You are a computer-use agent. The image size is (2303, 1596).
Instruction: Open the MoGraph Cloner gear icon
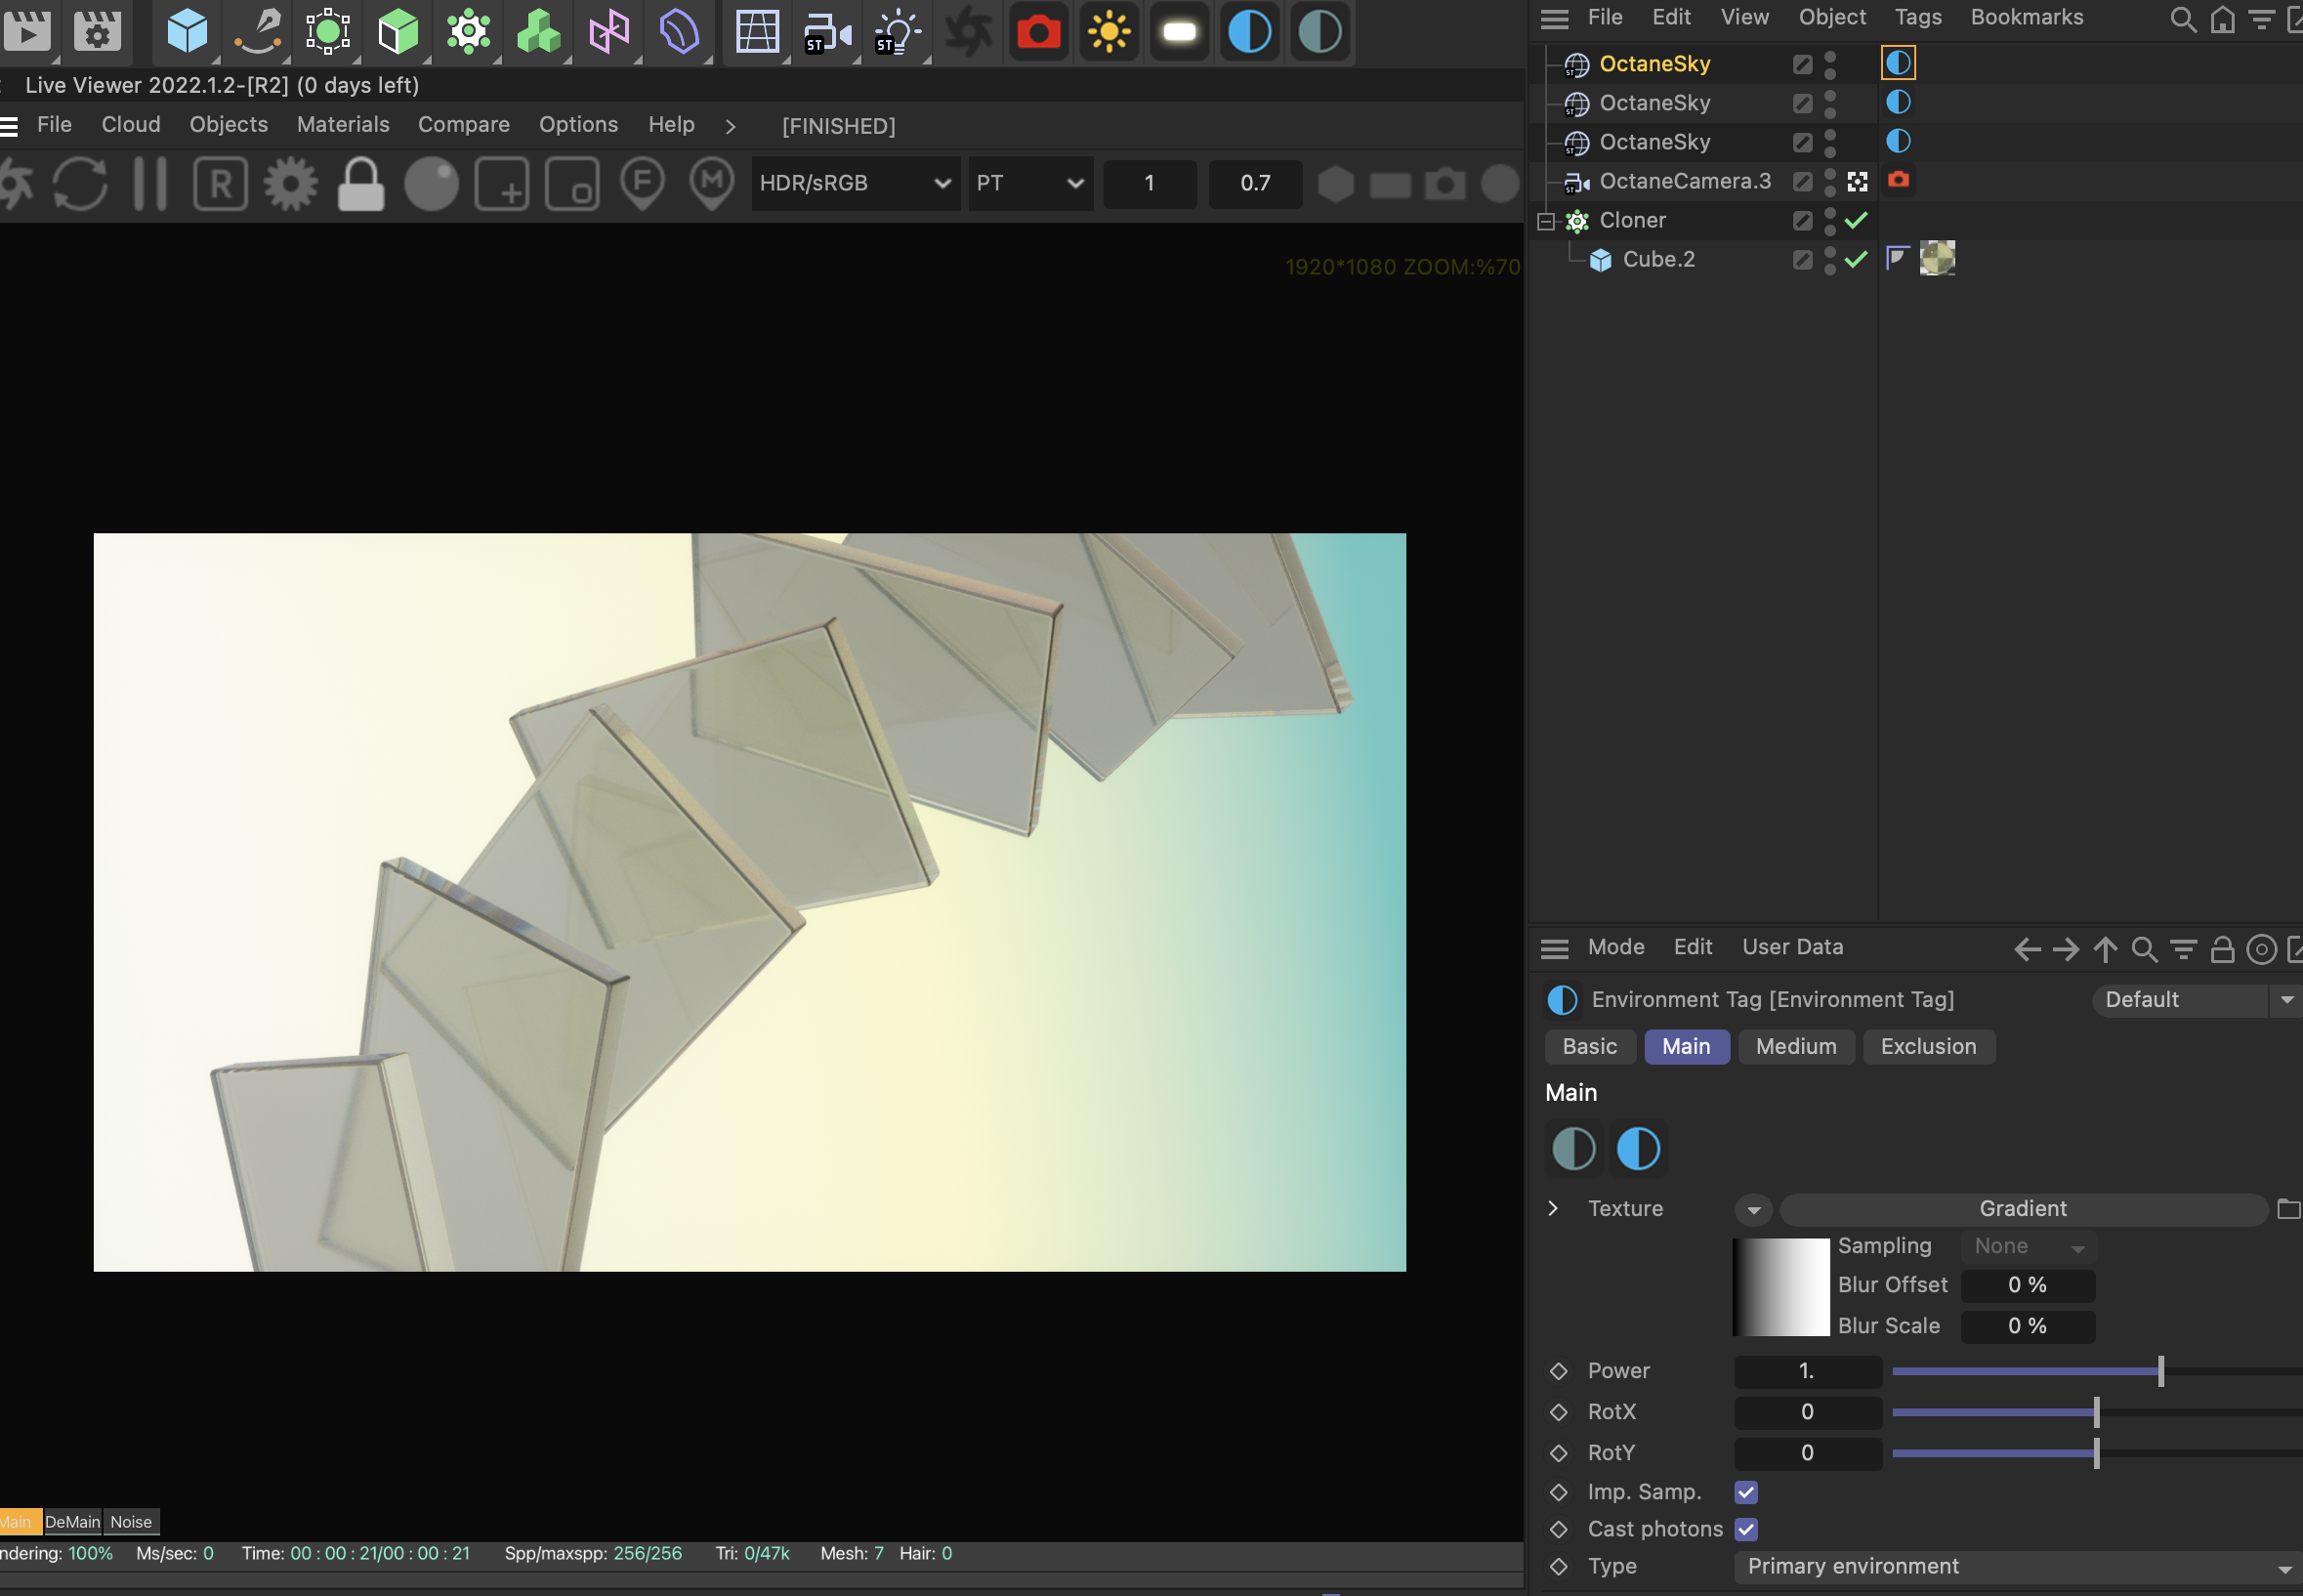(468, 31)
